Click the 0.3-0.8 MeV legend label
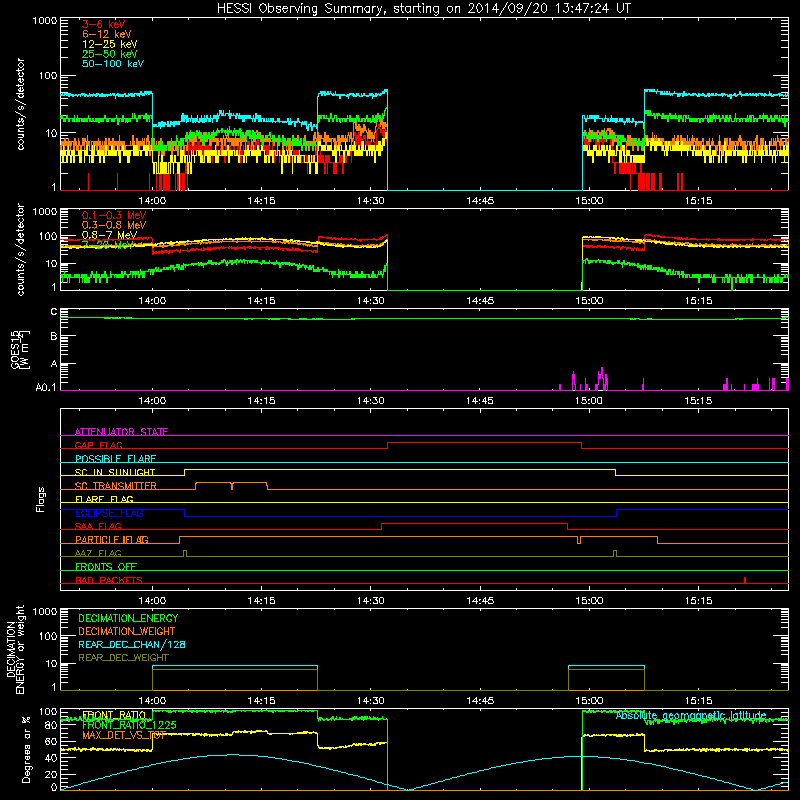The height and width of the screenshot is (800, 800). 114,225
